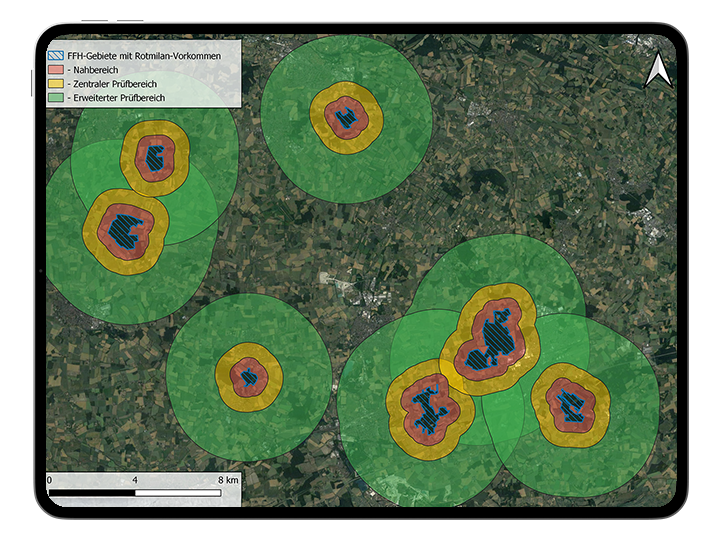Select the blue FFH area in the bottom-right buffer

click(571, 404)
